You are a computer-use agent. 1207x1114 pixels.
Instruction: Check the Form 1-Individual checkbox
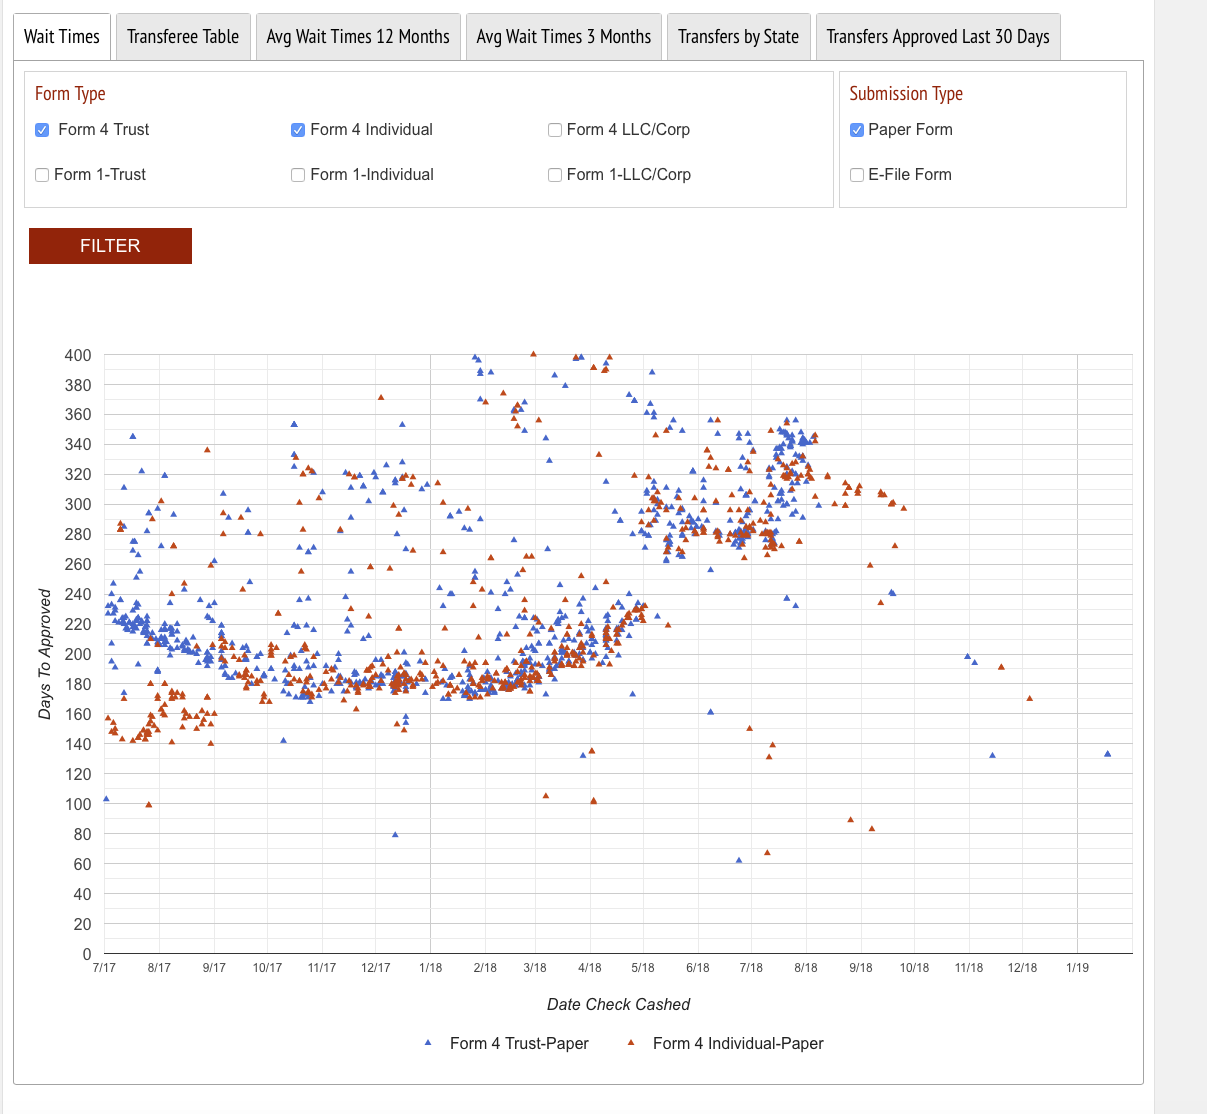point(298,175)
